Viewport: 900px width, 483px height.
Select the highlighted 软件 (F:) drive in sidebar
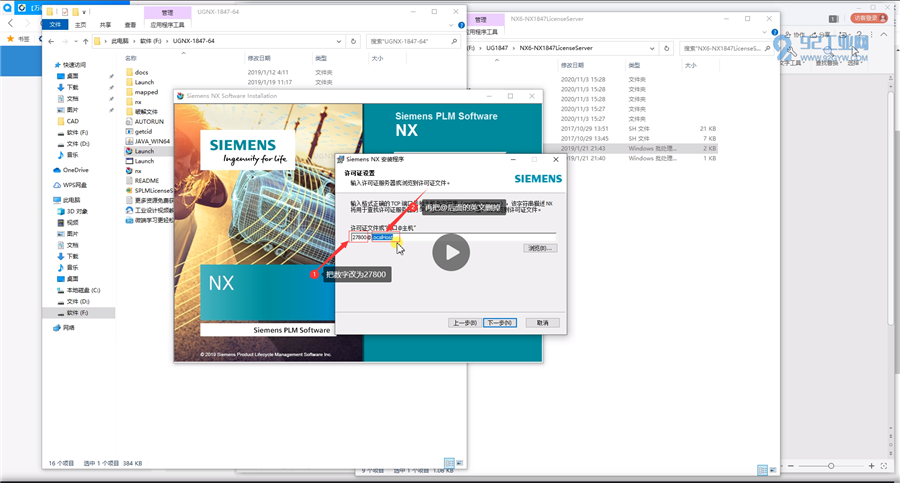coord(77,313)
